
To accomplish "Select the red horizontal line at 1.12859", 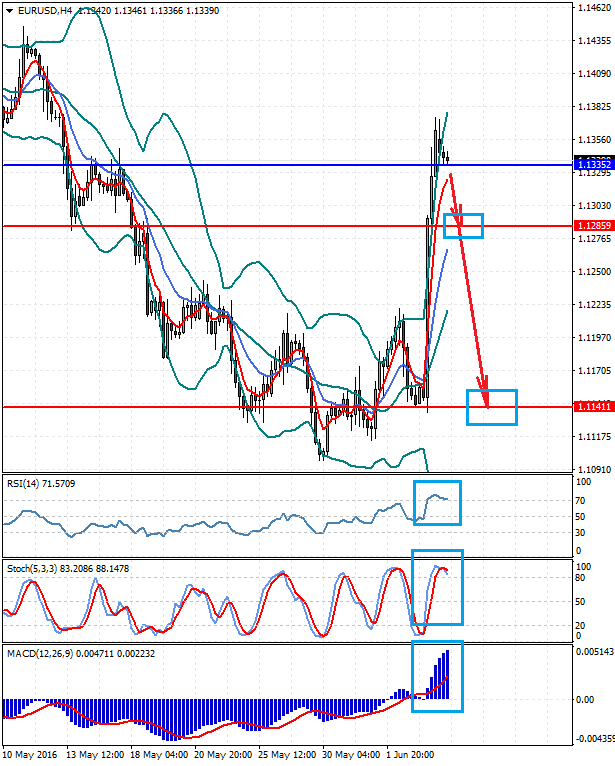I will coord(250,226).
